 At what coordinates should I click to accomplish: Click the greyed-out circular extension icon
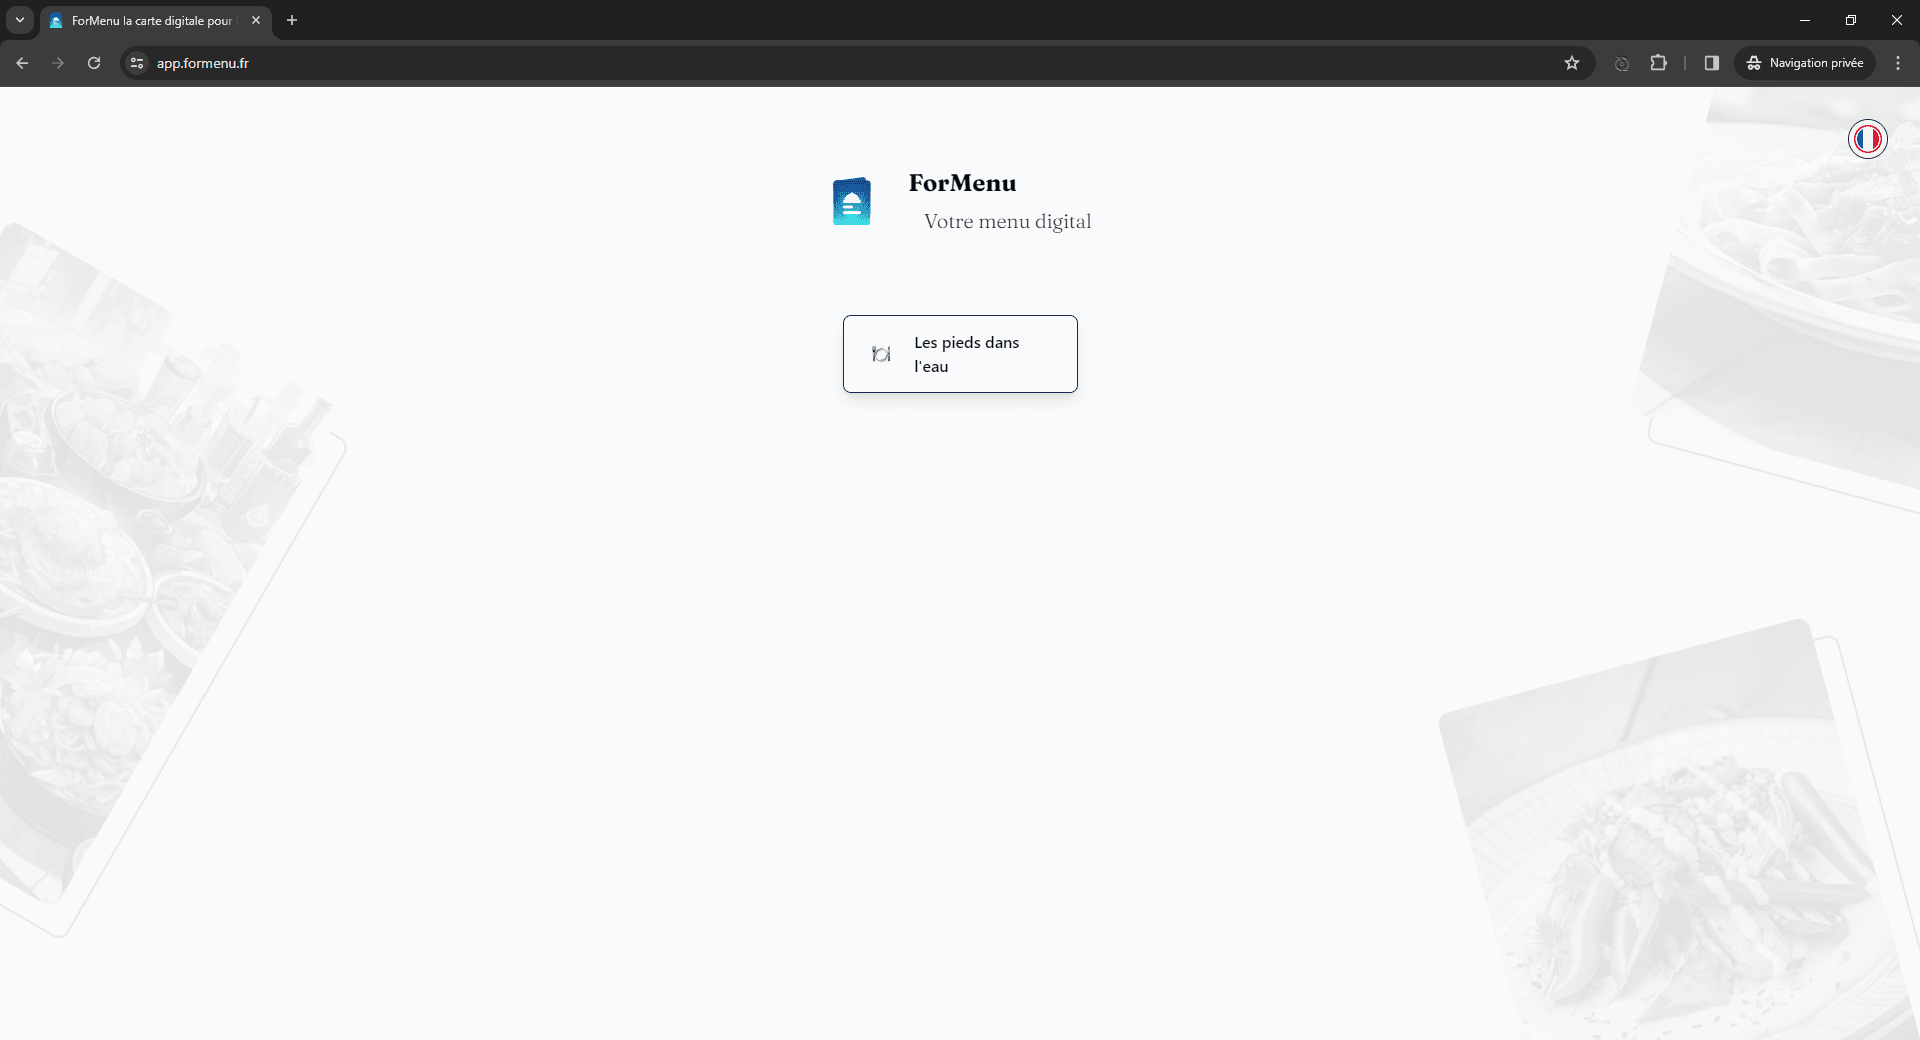(x=1622, y=63)
